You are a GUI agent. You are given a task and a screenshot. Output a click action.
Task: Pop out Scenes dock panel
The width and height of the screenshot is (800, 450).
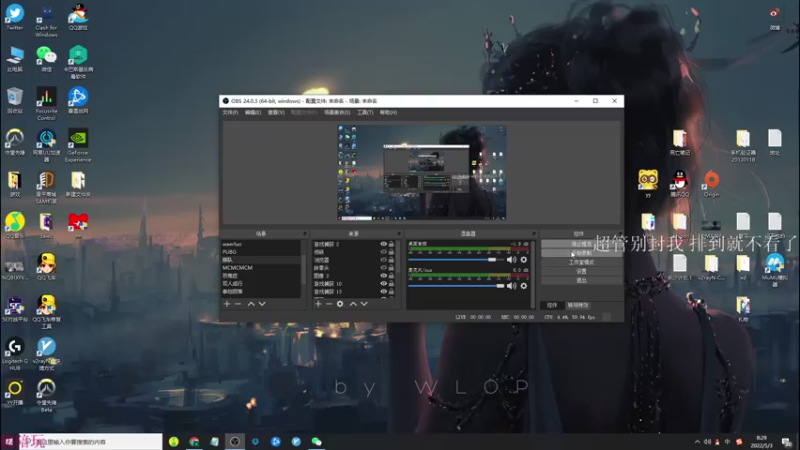click(x=305, y=234)
